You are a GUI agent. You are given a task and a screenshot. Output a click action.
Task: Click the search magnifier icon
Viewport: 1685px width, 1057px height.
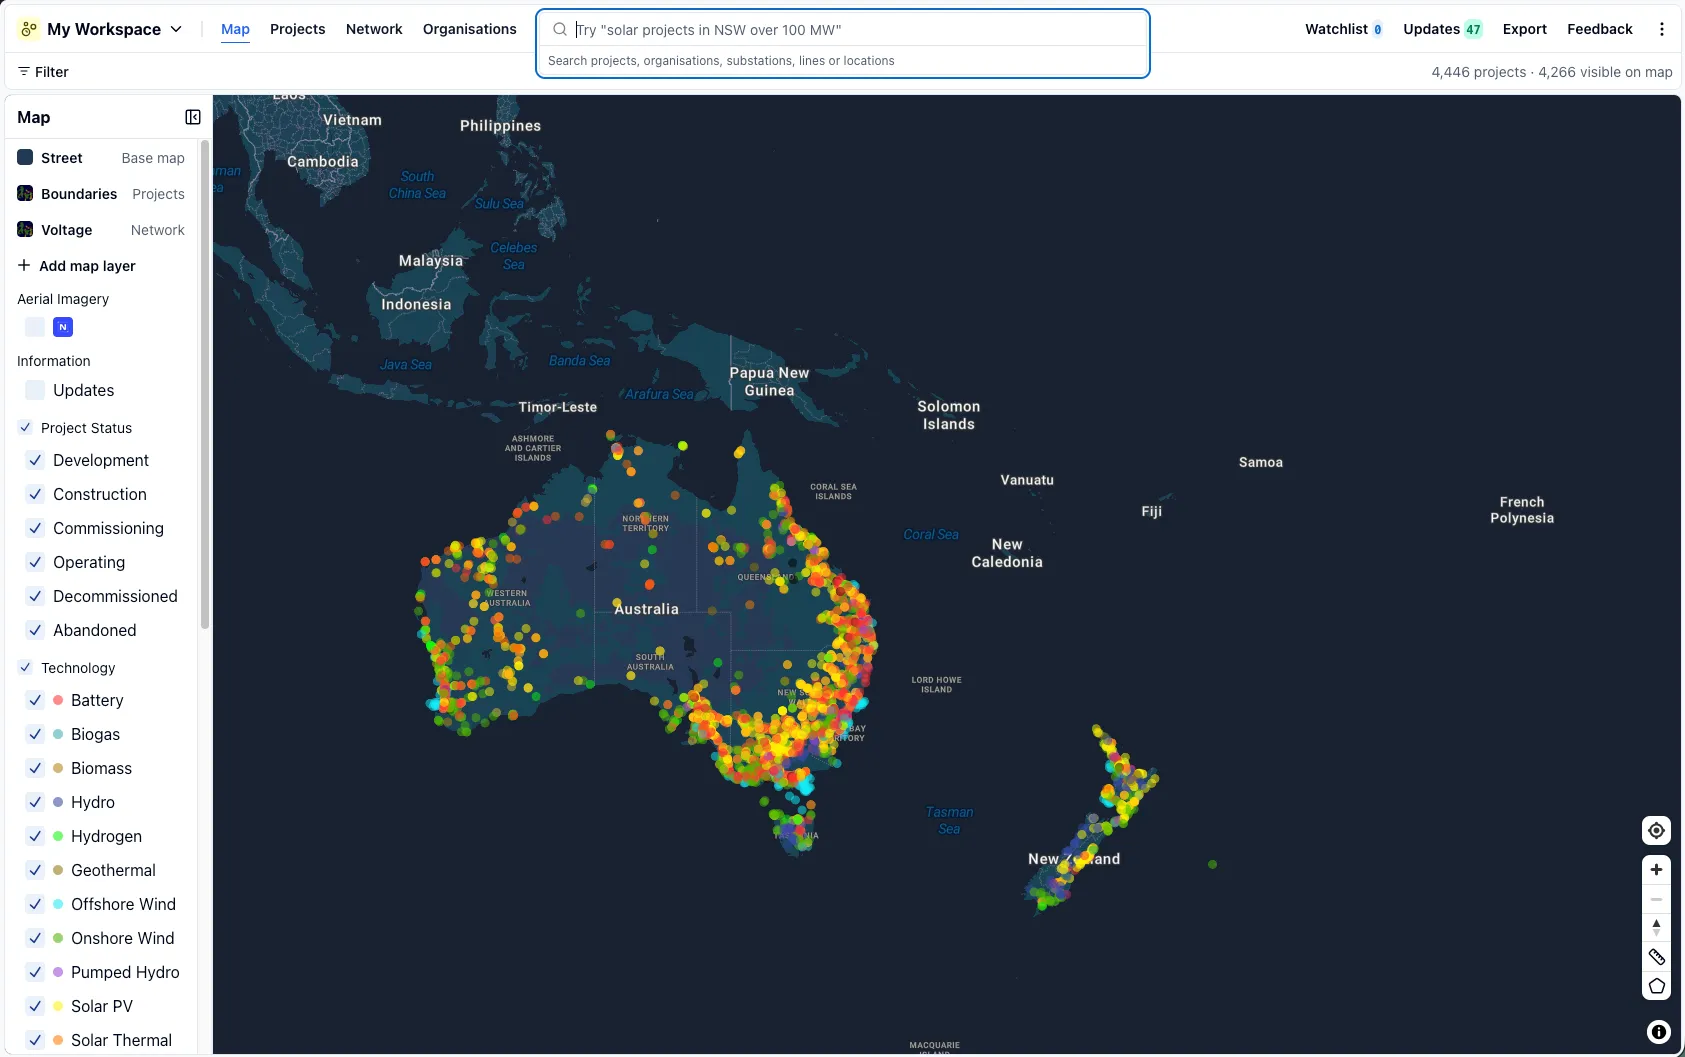tap(560, 29)
